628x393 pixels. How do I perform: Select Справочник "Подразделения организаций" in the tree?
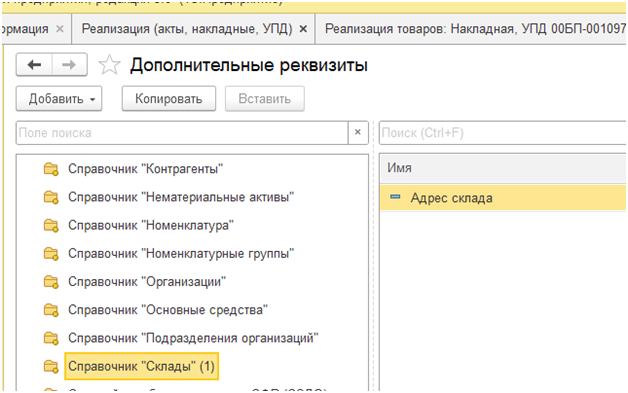click(x=193, y=338)
